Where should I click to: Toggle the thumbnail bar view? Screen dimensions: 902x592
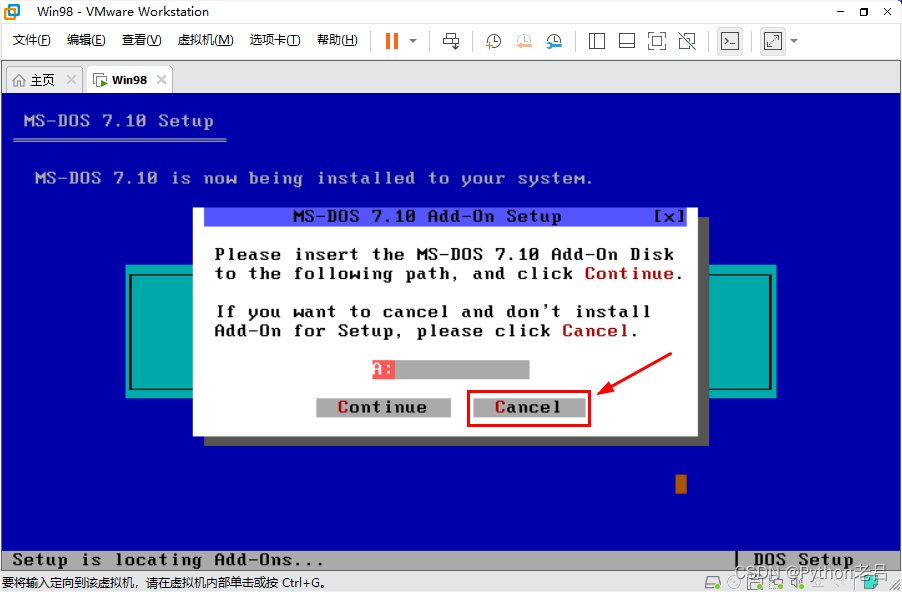coord(626,41)
